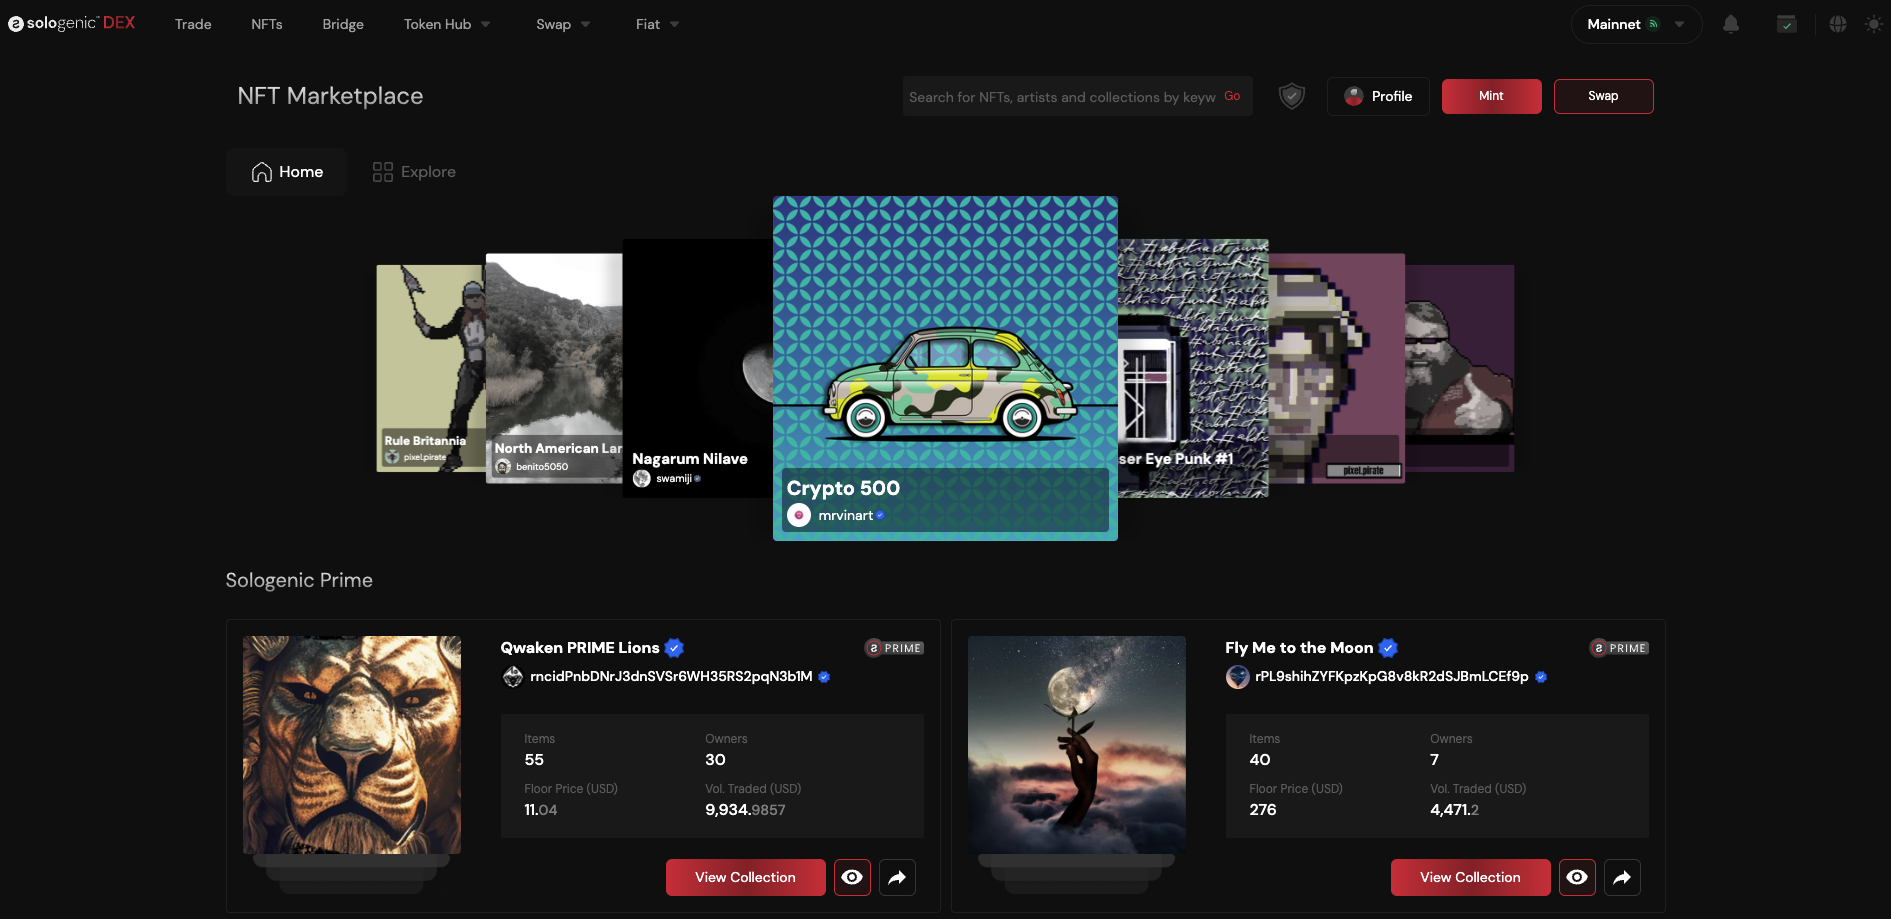The height and width of the screenshot is (919, 1891).
Task: Click the Go search icon
Action: coord(1232,96)
